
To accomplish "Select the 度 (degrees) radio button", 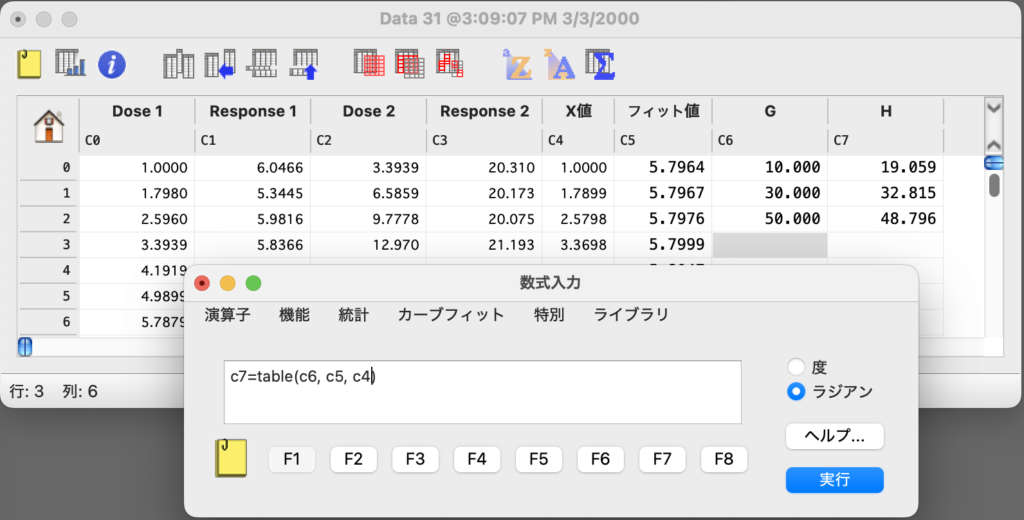I will point(797,368).
